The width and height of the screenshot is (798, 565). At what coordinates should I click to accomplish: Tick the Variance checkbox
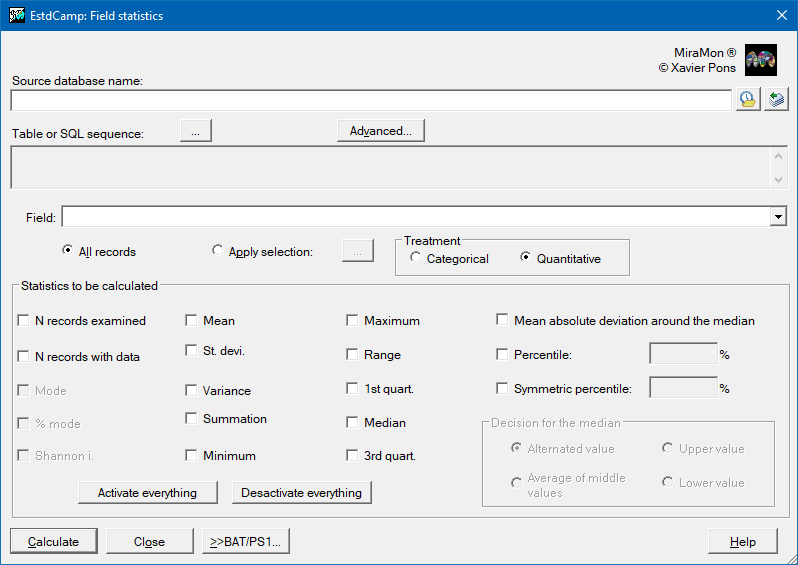point(192,390)
